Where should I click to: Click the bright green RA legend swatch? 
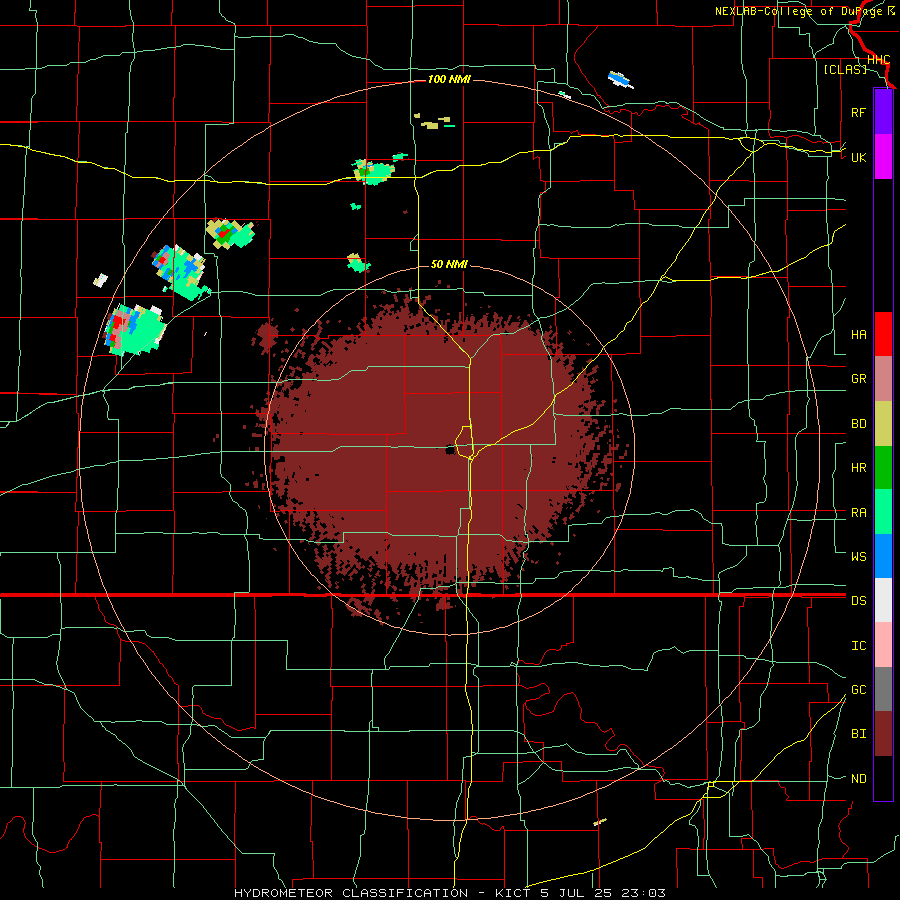point(883,512)
